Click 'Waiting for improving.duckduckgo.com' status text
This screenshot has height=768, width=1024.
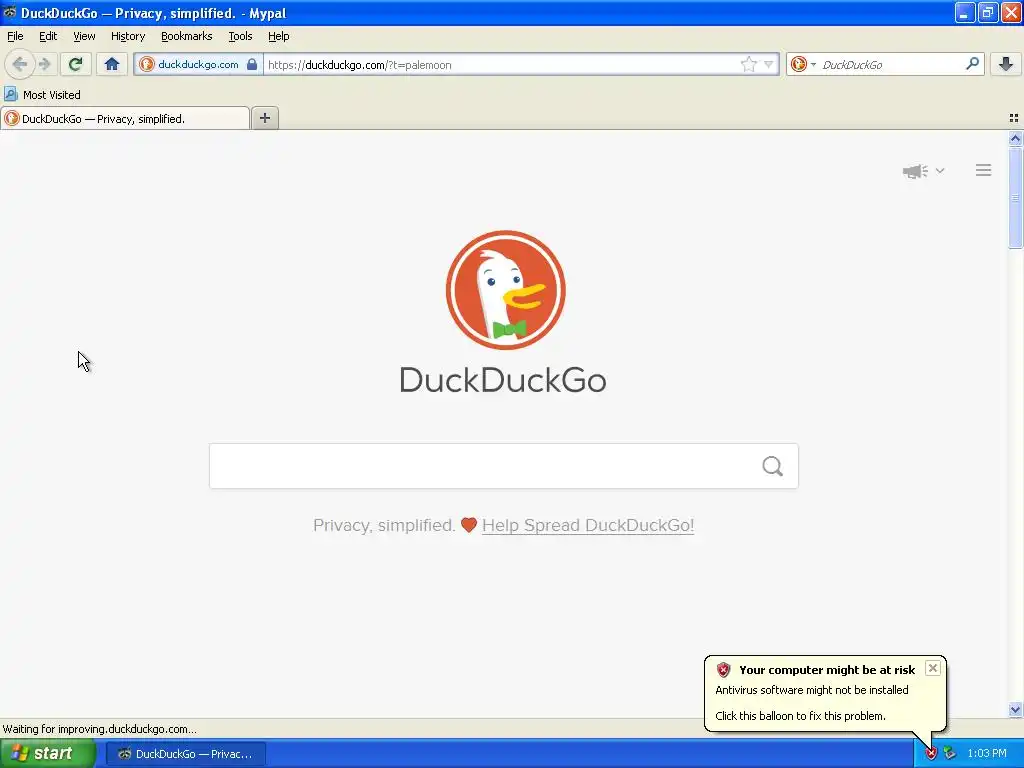pyautogui.click(x=99, y=729)
